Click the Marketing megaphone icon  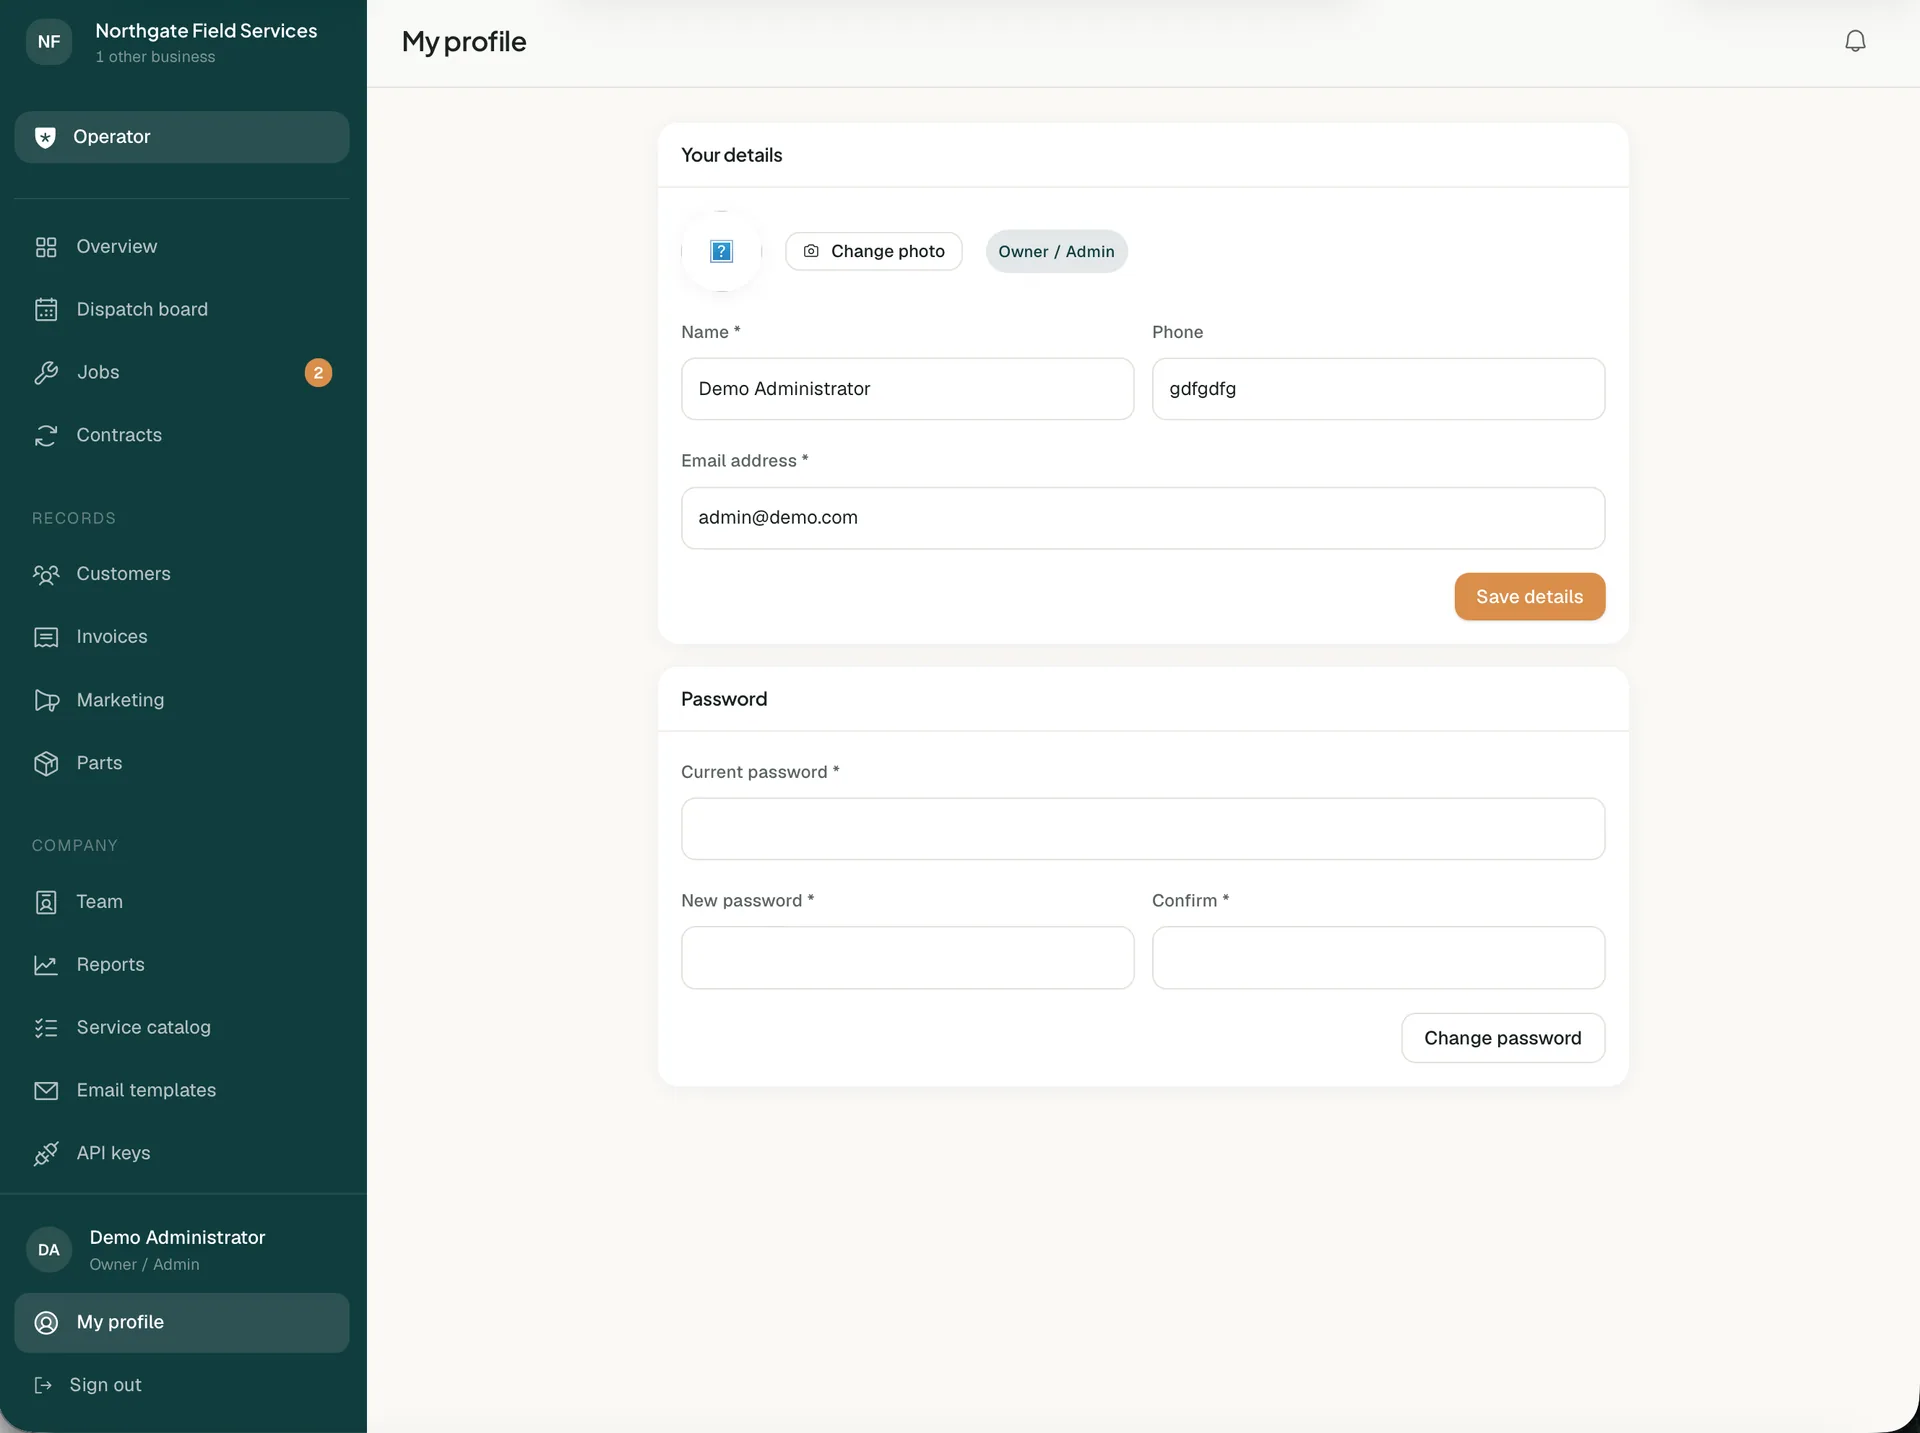point(46,701)
